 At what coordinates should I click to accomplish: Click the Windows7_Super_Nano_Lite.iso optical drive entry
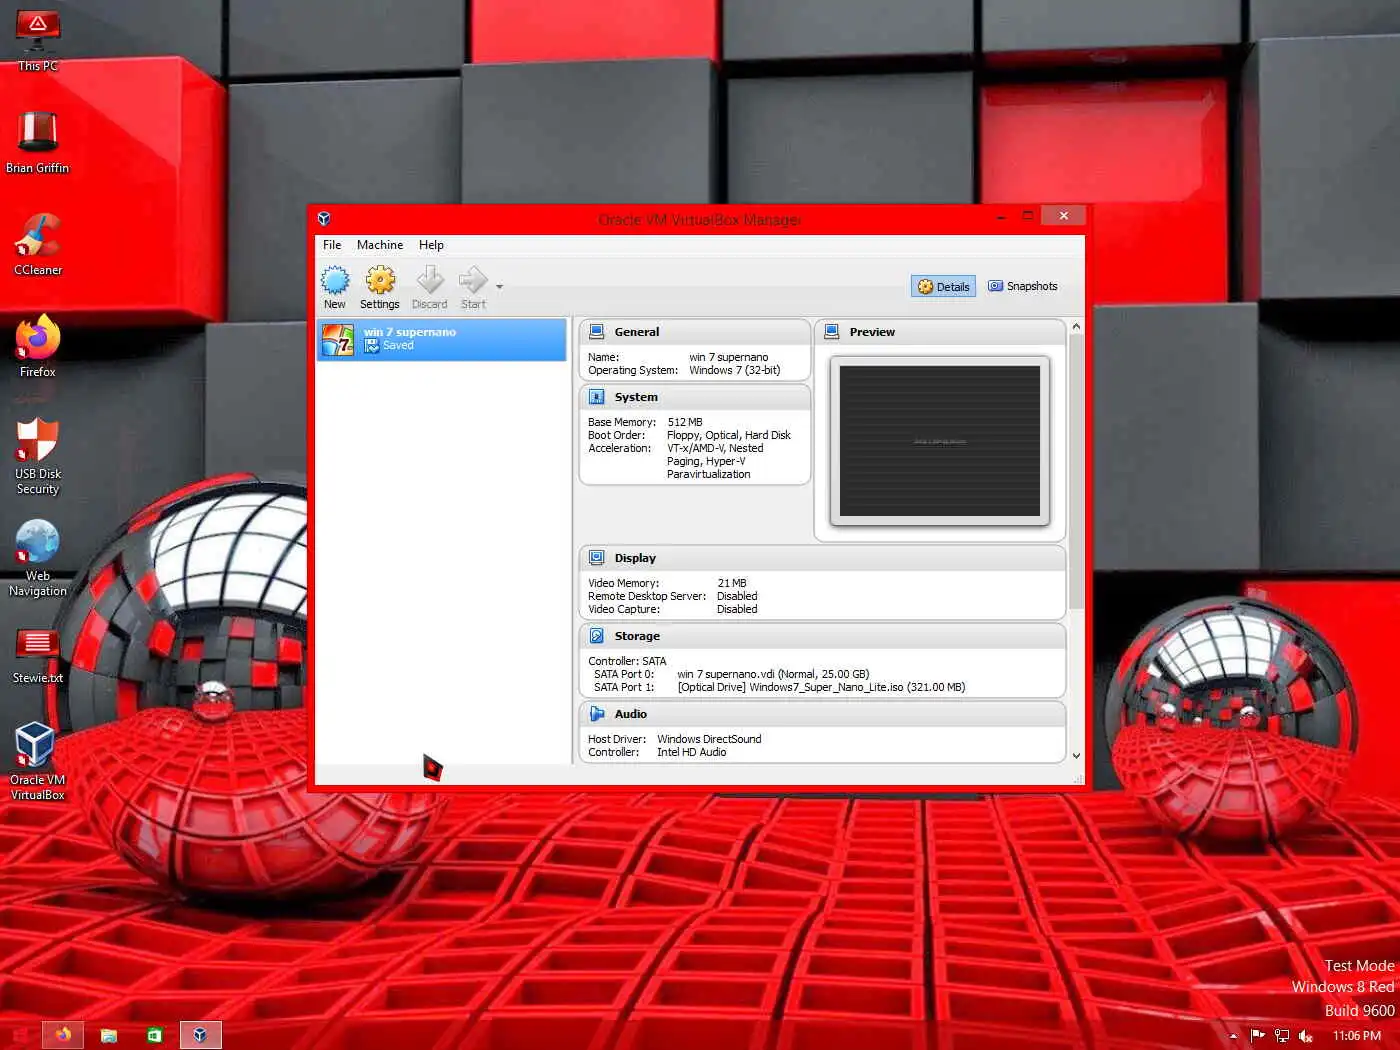point(821,687)
